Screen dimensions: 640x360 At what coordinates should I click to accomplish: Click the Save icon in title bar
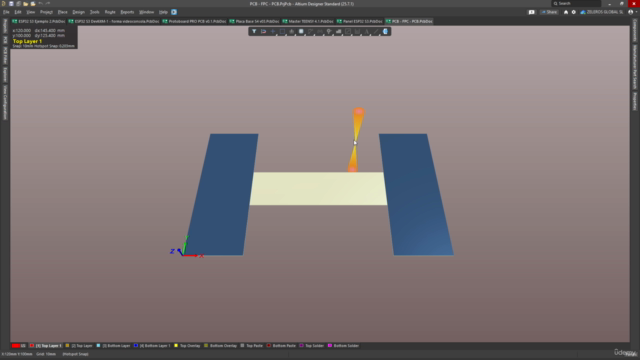(x=11, y=4)
